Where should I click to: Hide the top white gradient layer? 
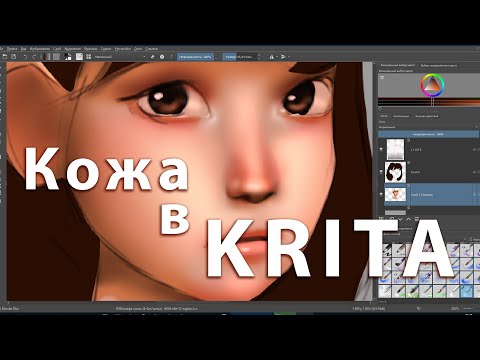click(381, 150)
